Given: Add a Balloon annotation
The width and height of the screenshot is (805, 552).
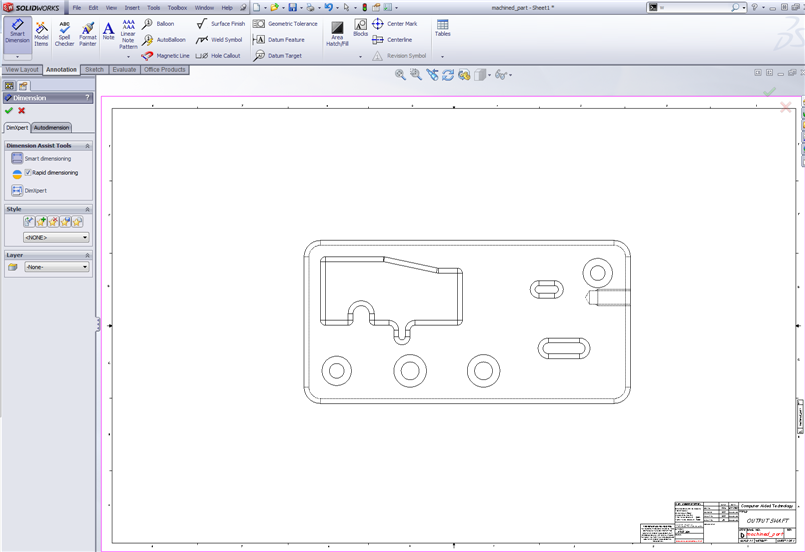Looking at the screenshot, I should pyautogui.click(x=158, y=24).
